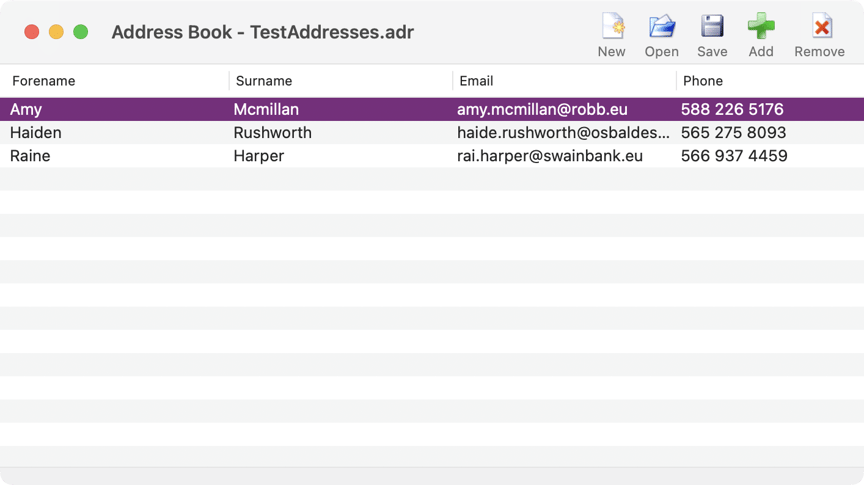Click phone number 565 275 8093
The image size is (864, 485).
point(733,133)
